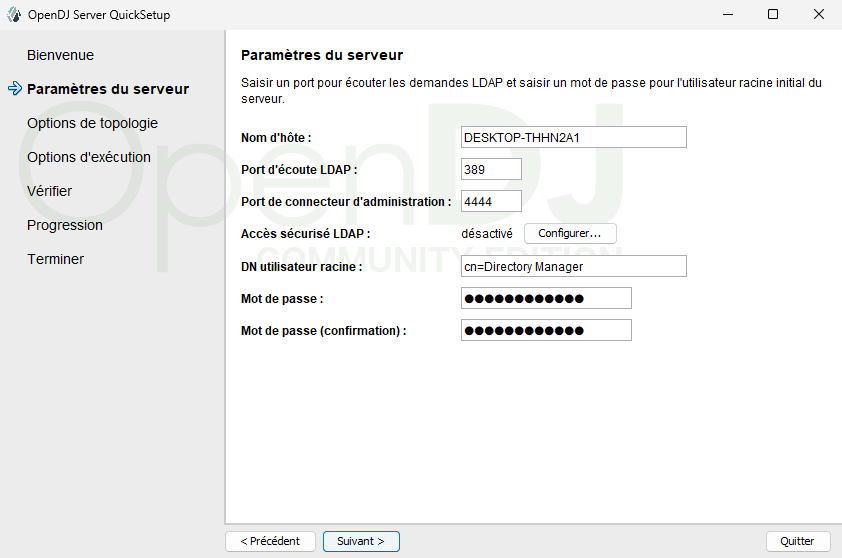Click the current step arrow icon in sidebar
842x558 pixels.
(14, 89)
